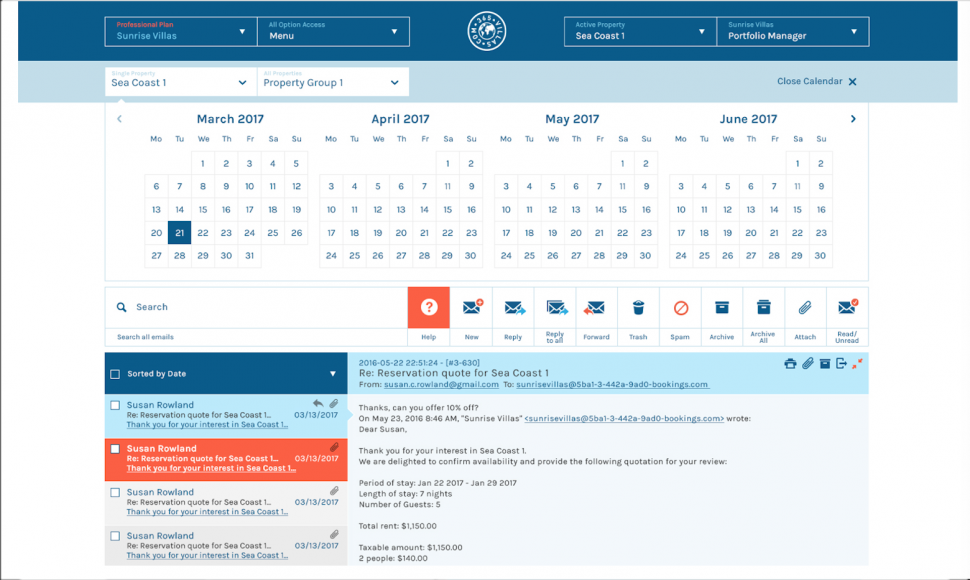Image resolution: width=970 pixels, height=580 pixels.
Task: Open the Sorted by Date dropdown arrow
Action: (333, 374)
